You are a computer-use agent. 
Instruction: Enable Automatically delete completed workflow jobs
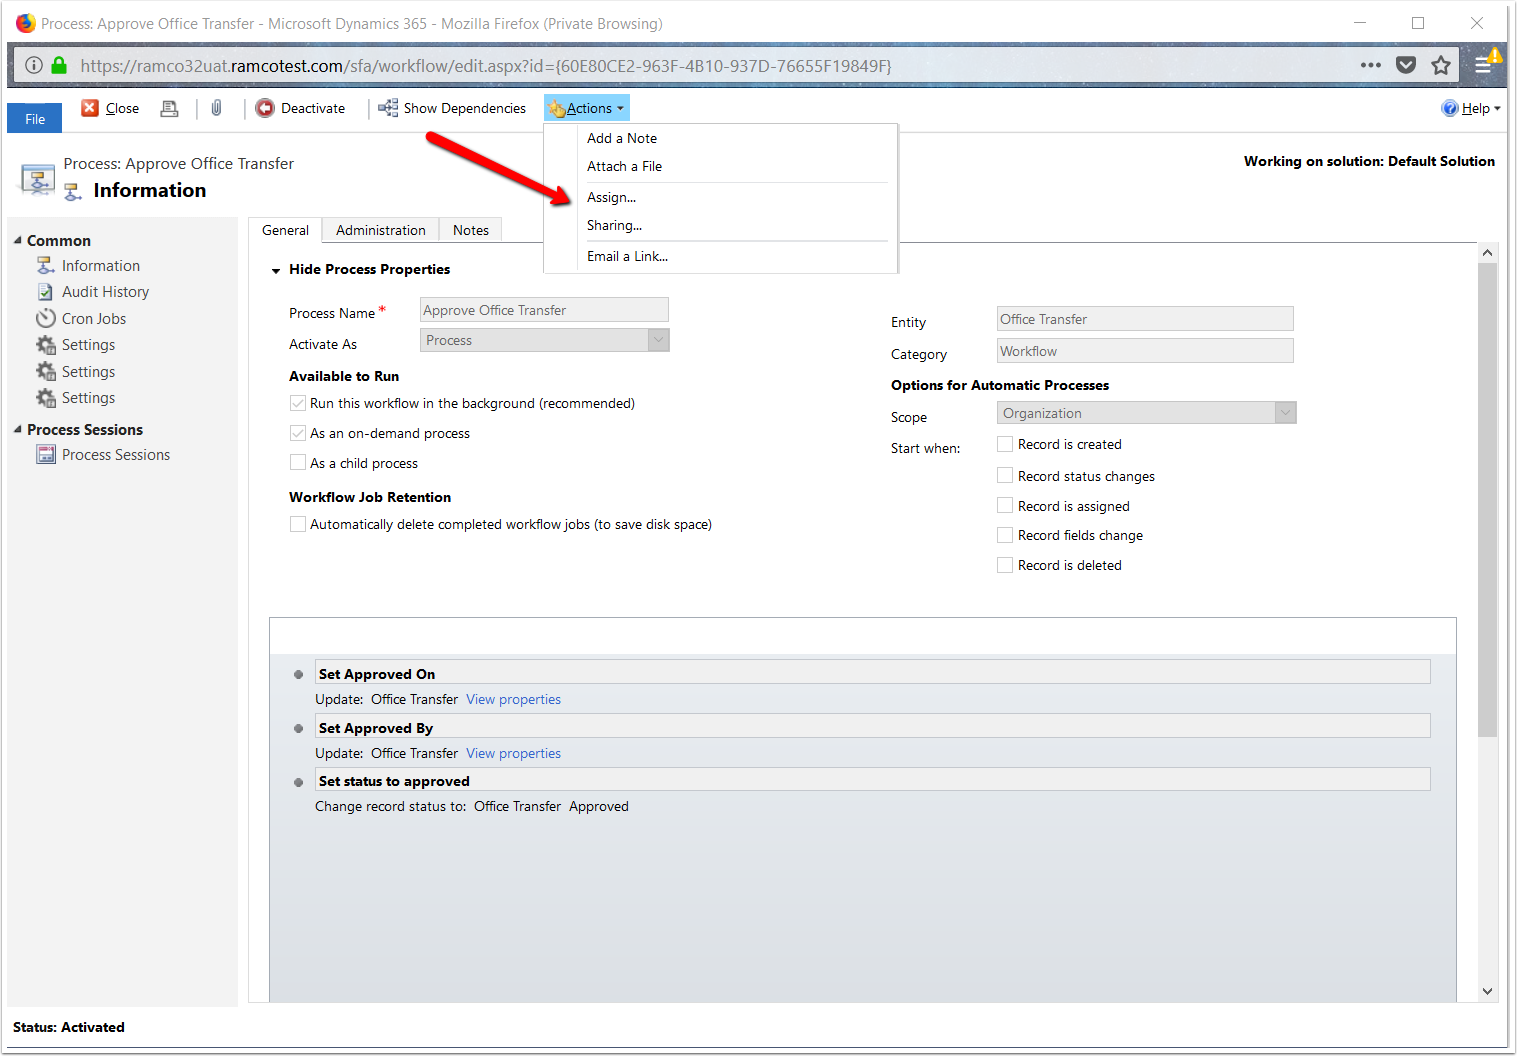click(x=298, y=524)
